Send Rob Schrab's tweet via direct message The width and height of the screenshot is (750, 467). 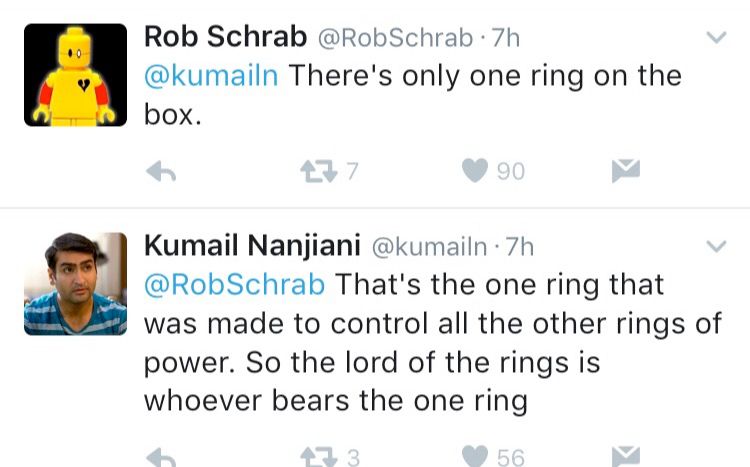coord(626,172)
